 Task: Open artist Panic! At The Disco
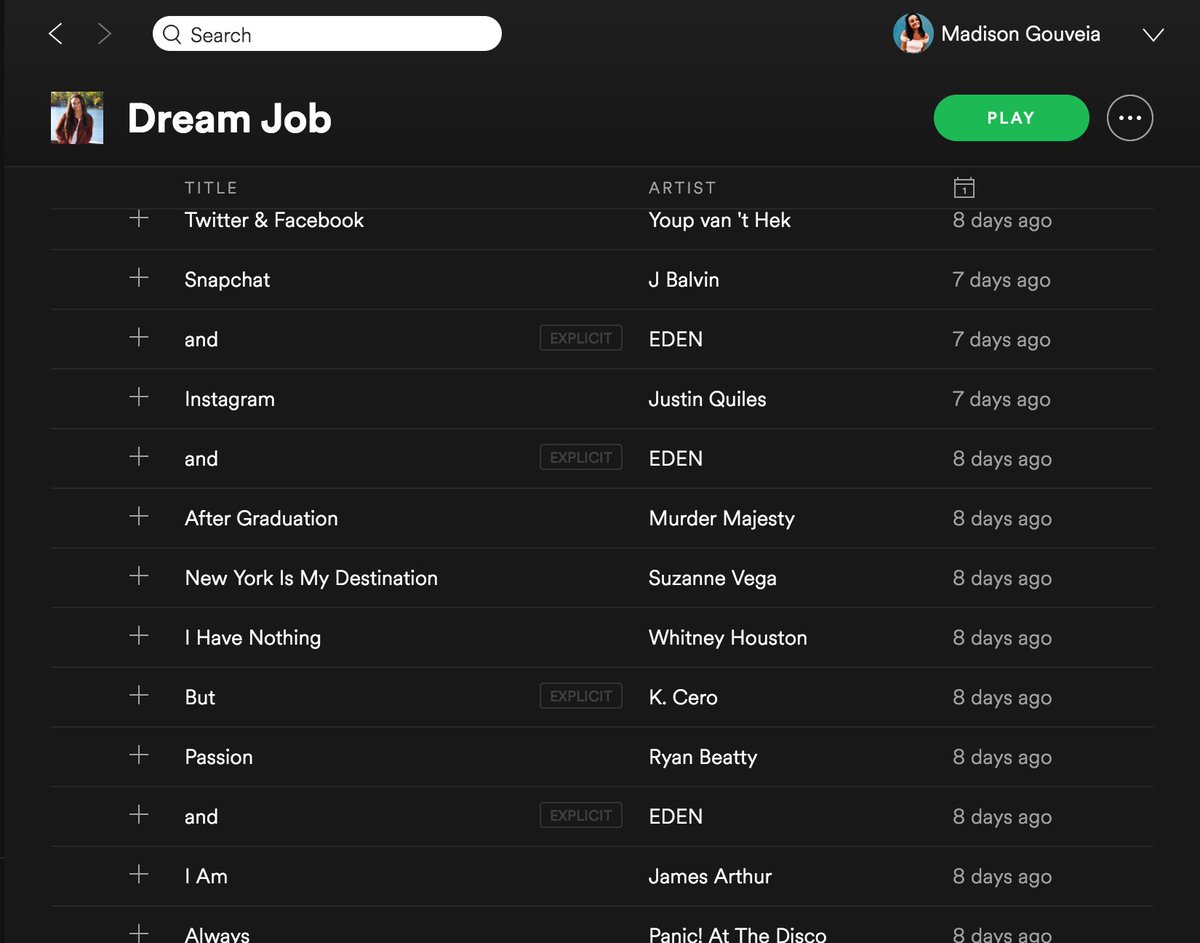tap(737, 935)
